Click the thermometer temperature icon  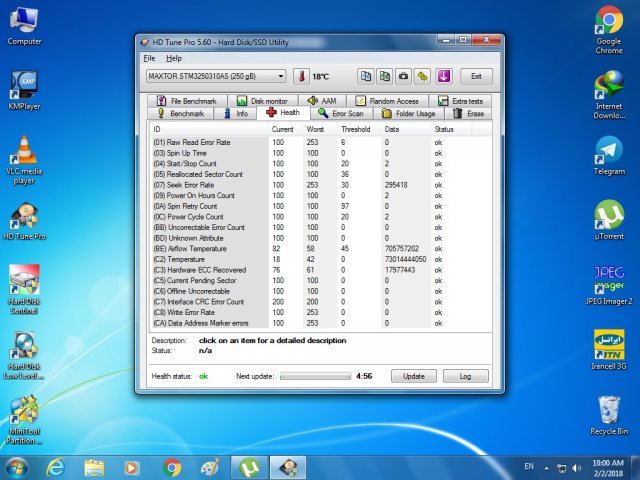coord(300,76)
